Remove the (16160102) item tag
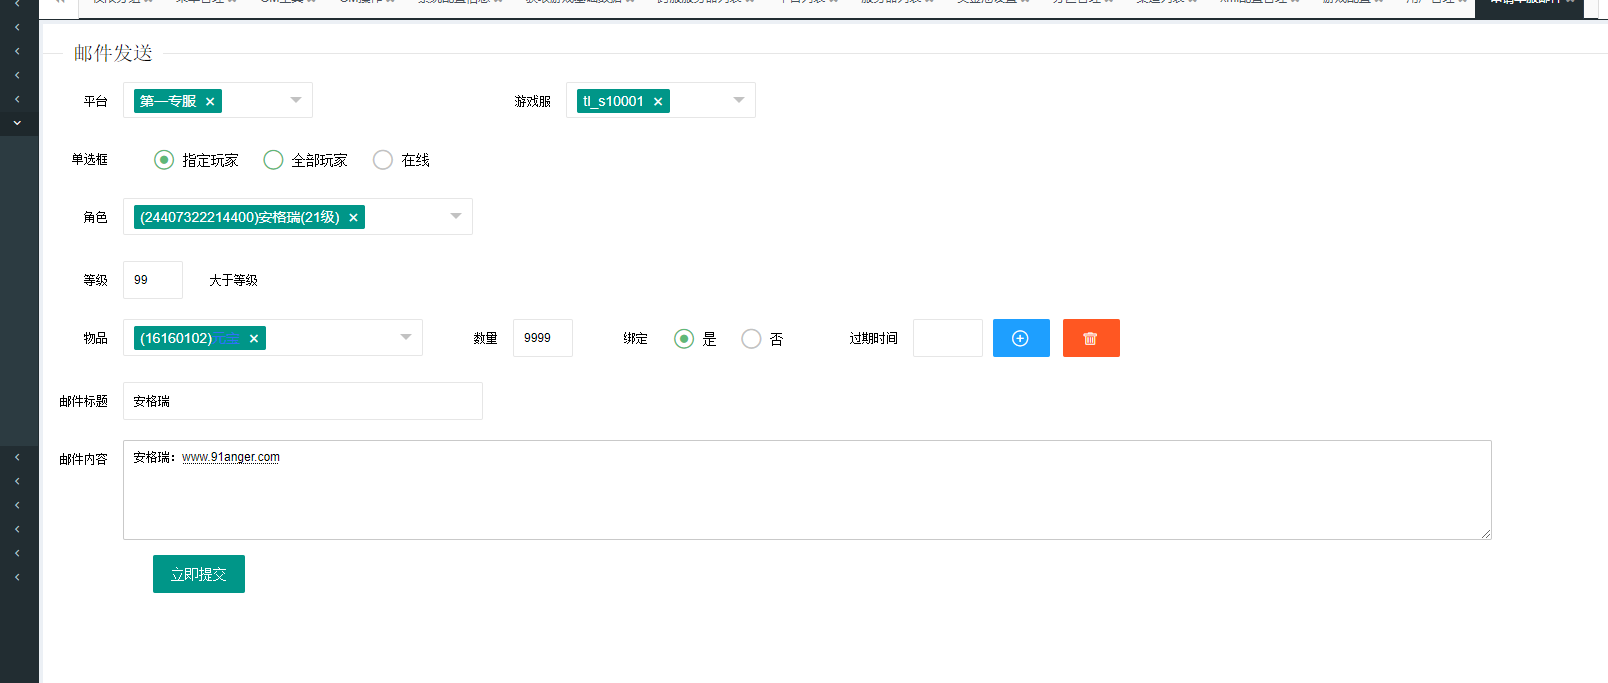The width and height of the screenshot is (1608, 683). 254,339
